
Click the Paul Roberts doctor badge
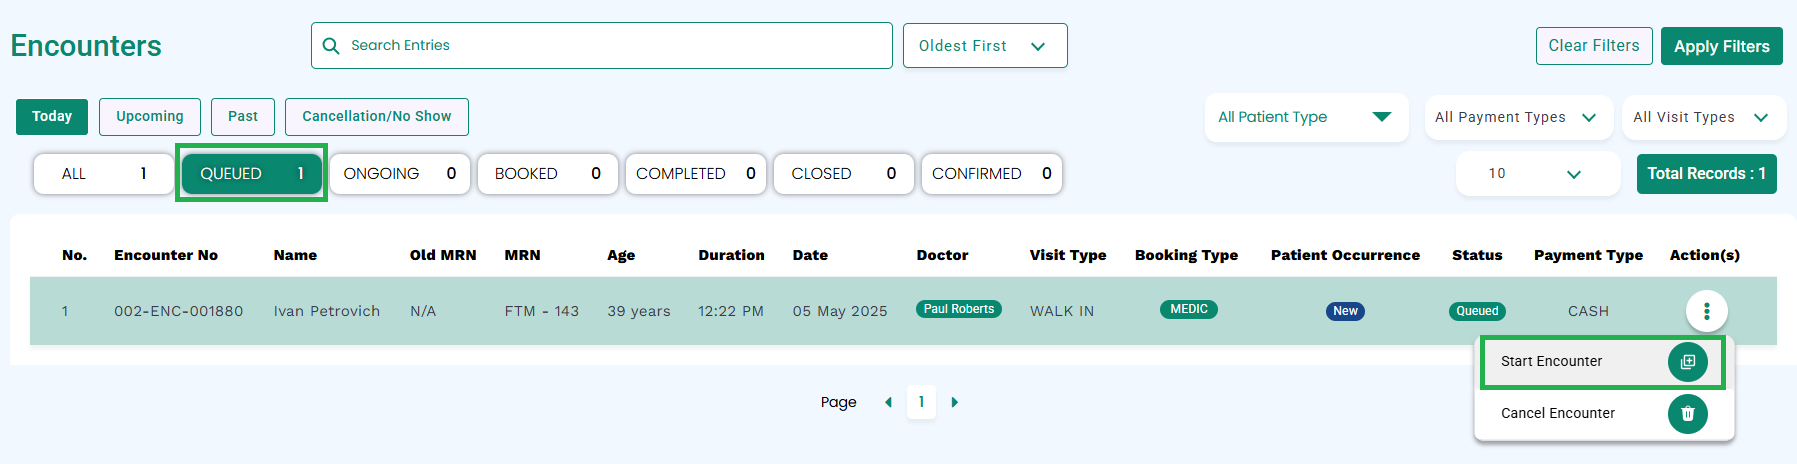958,309
